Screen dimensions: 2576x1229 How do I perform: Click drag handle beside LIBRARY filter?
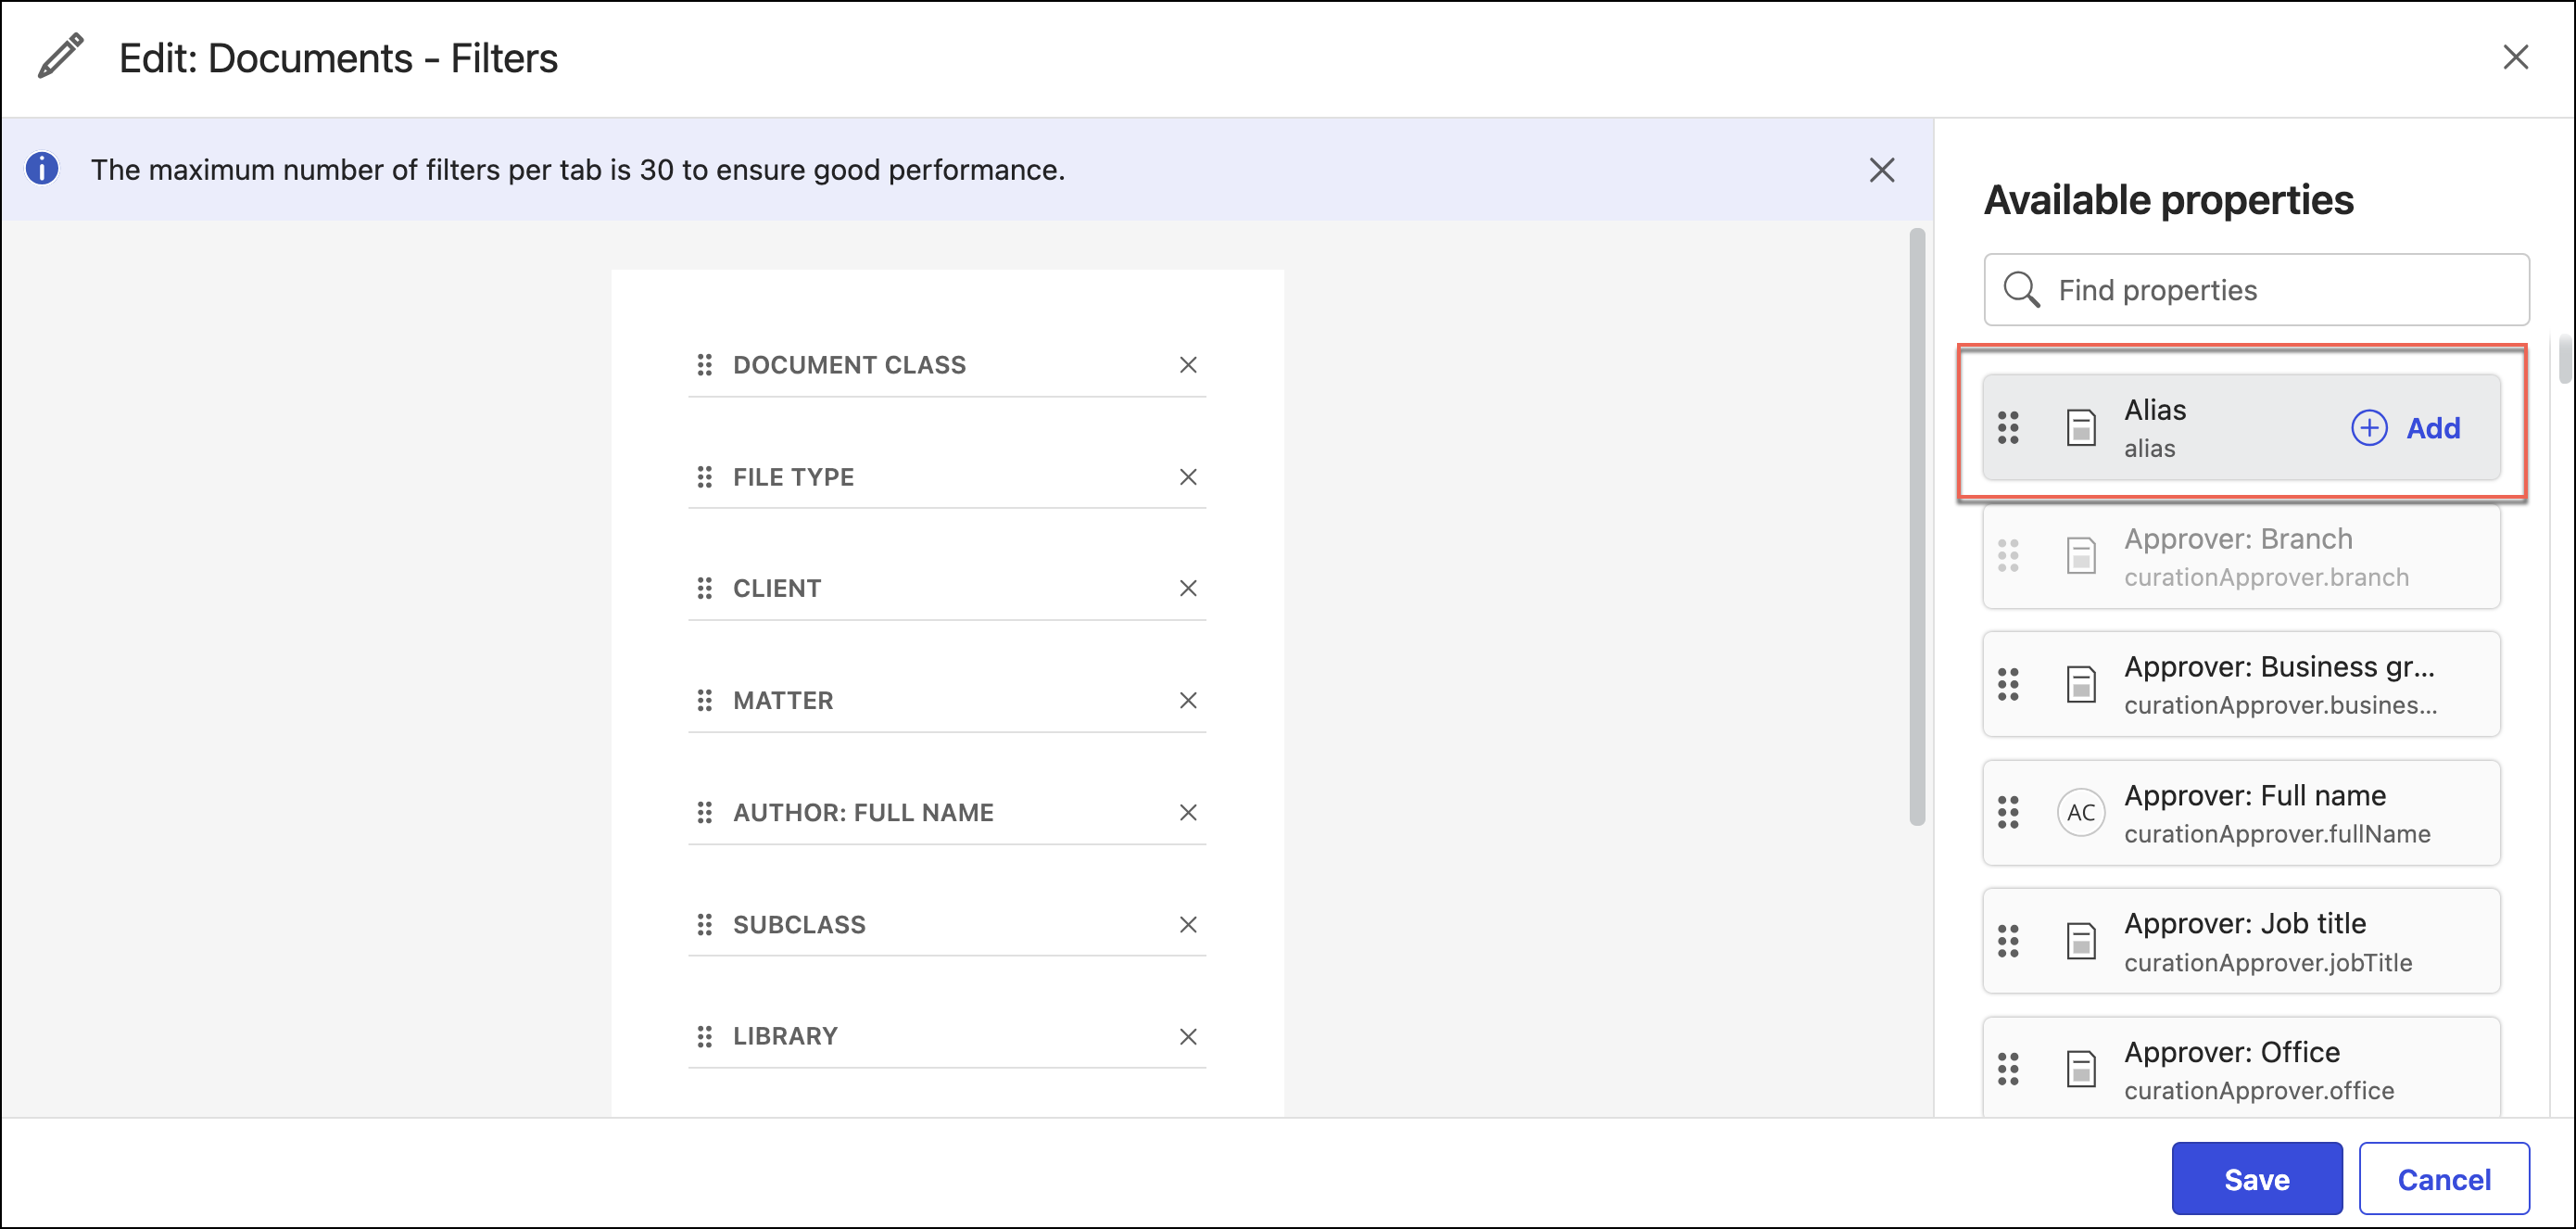704,1036
